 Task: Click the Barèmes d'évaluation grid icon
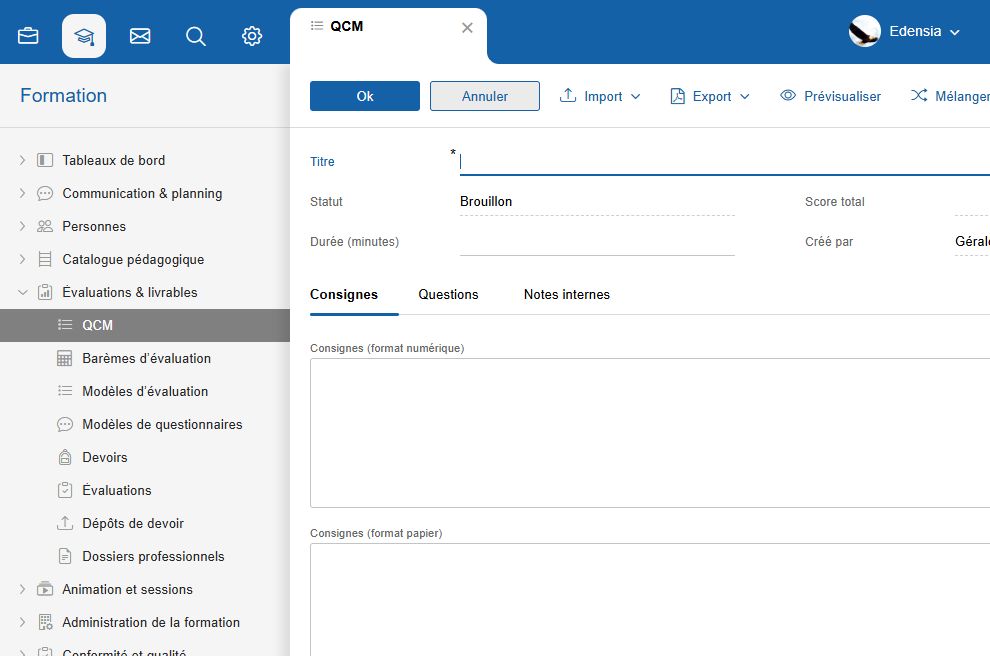(65, 358)
